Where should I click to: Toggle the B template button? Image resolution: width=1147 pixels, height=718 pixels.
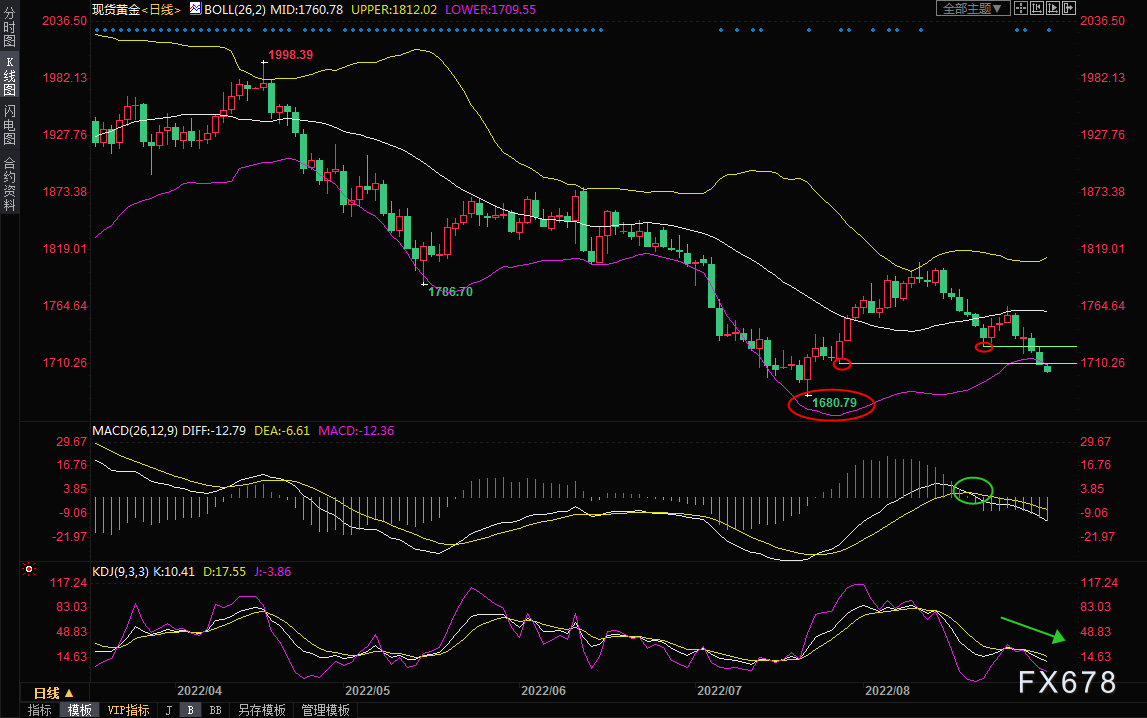pos(189,710)
